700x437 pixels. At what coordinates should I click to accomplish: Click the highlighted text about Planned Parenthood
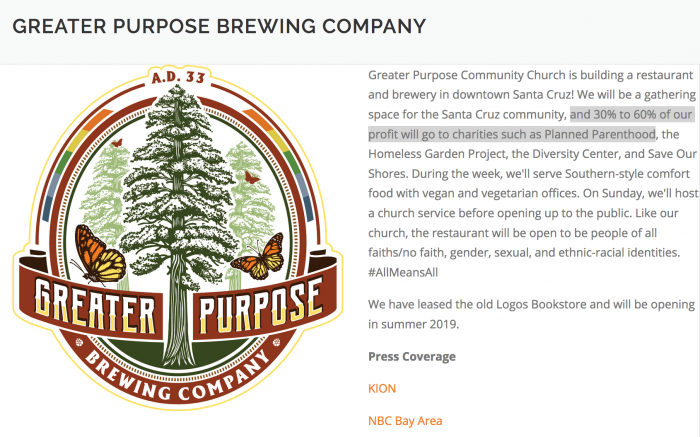coord(531,124)
